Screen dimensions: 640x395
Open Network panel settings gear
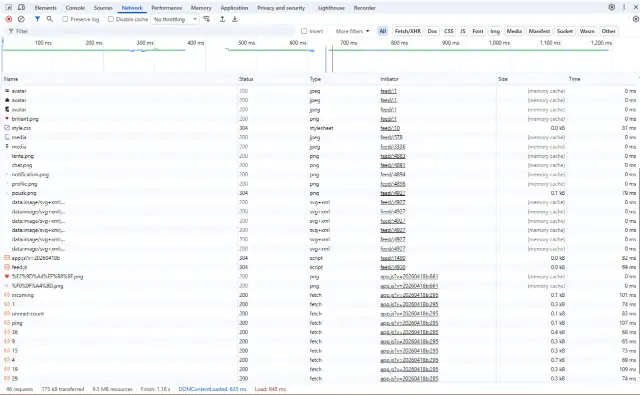pyautogui.click(x=636, y=19)
